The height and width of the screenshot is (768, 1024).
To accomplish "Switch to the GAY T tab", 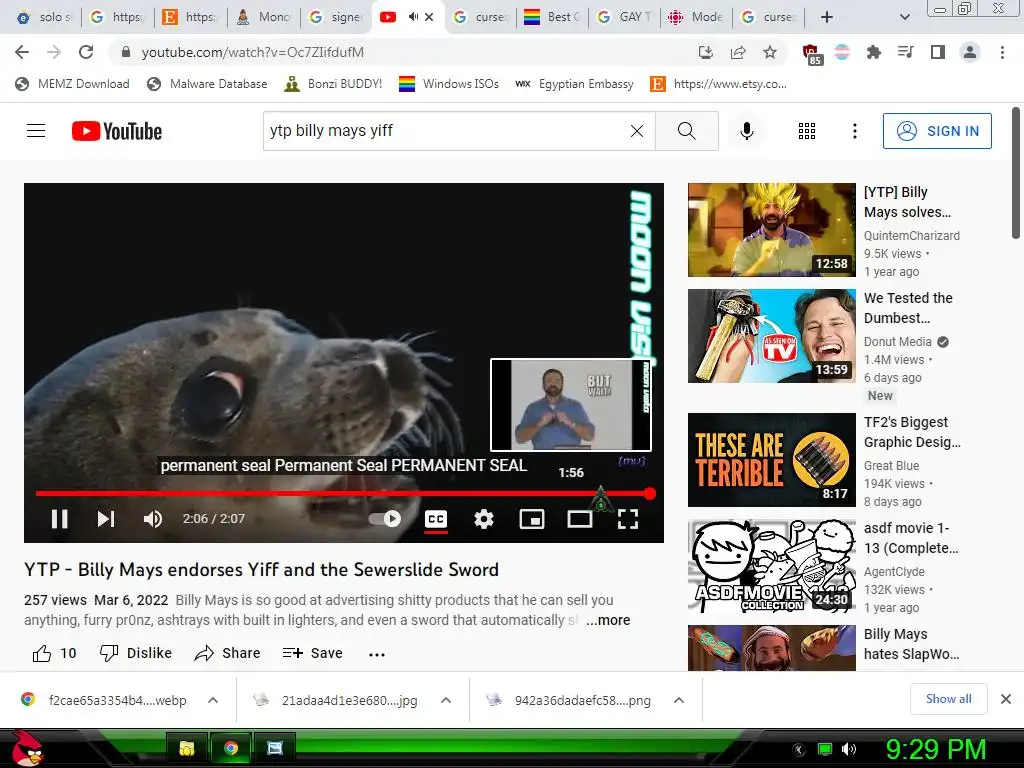I will [x=624, y=17].
